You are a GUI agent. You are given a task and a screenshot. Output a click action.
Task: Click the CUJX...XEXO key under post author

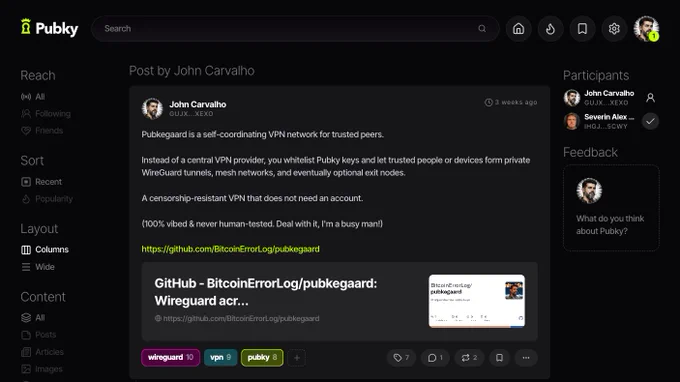point(191,114)
